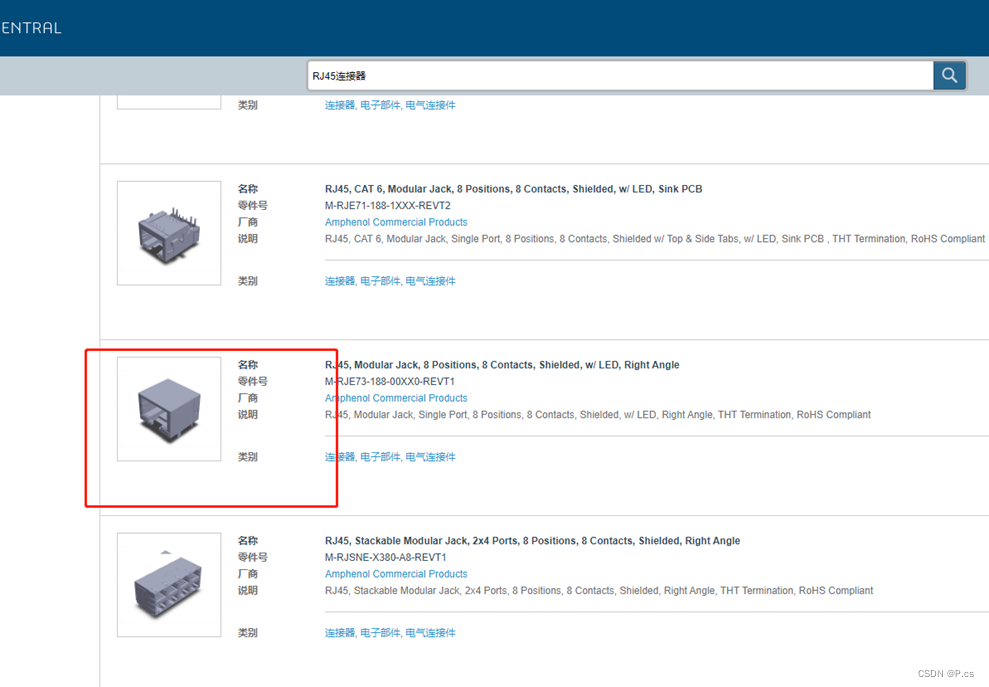Open 连接器 category for M-RJE71-188-1XXX-REVT2

[x=340, y=281]
